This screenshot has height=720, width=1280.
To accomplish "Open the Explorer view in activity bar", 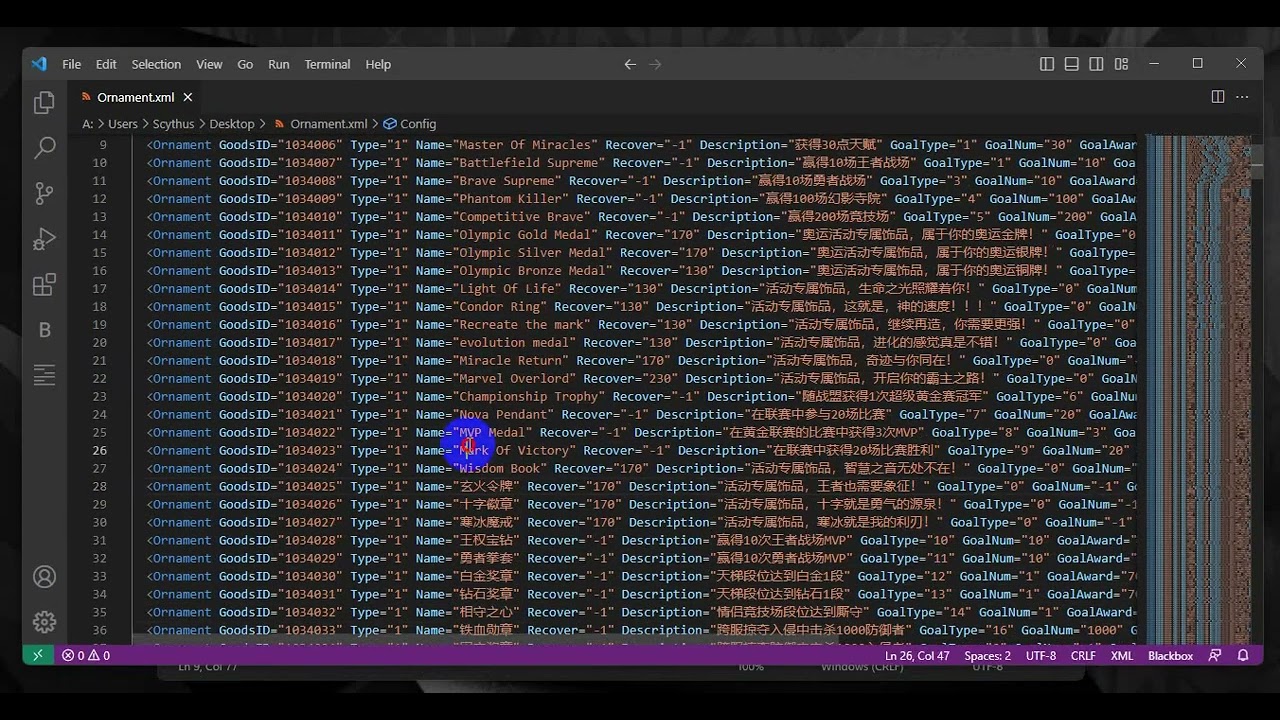I will pos(44,102).
